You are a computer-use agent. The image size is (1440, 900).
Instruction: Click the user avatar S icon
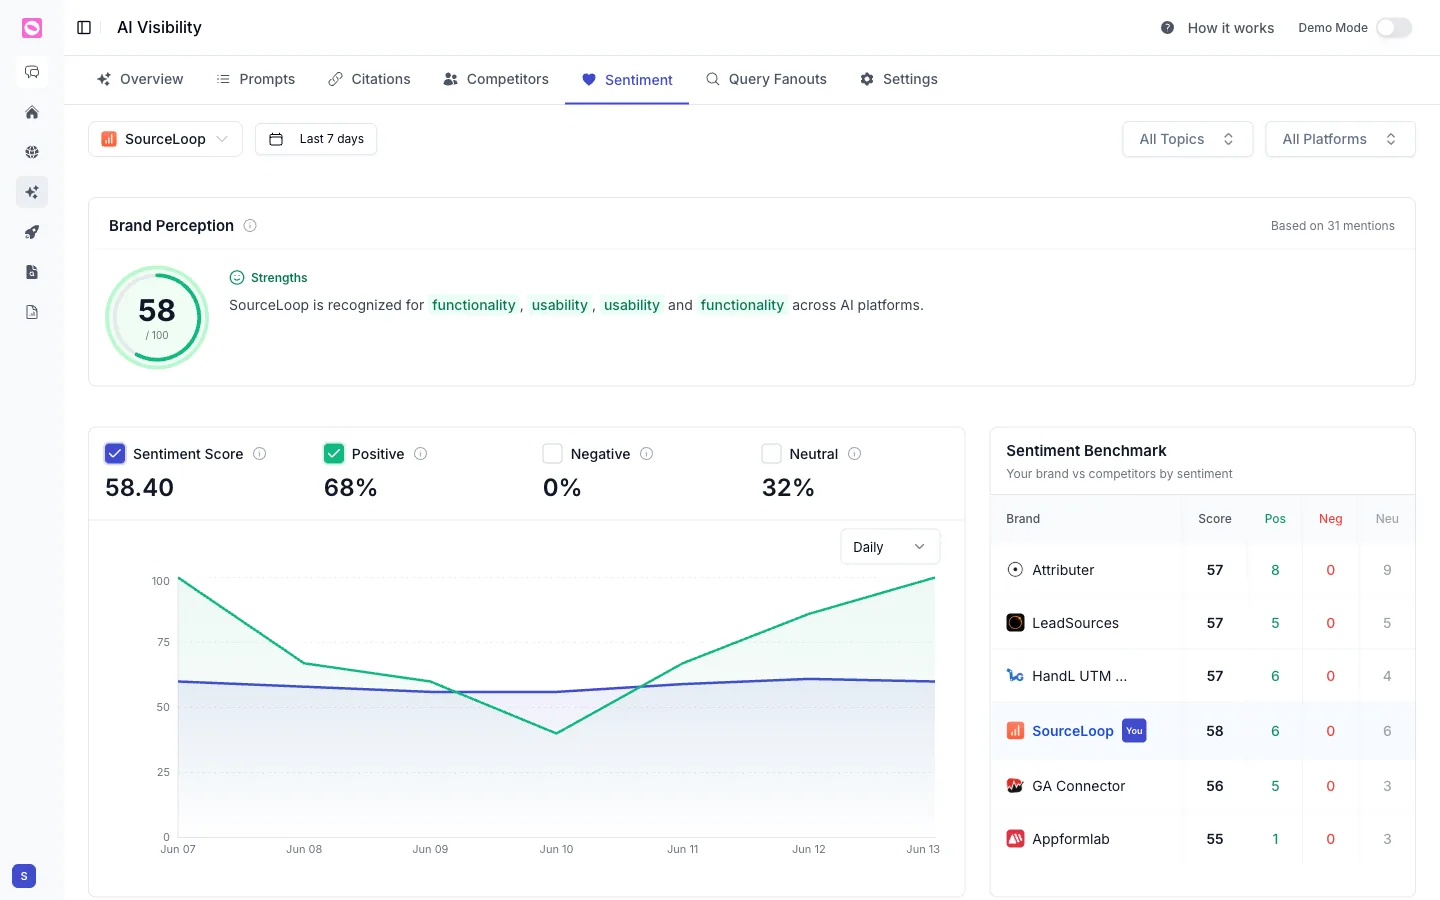(24, 876)
